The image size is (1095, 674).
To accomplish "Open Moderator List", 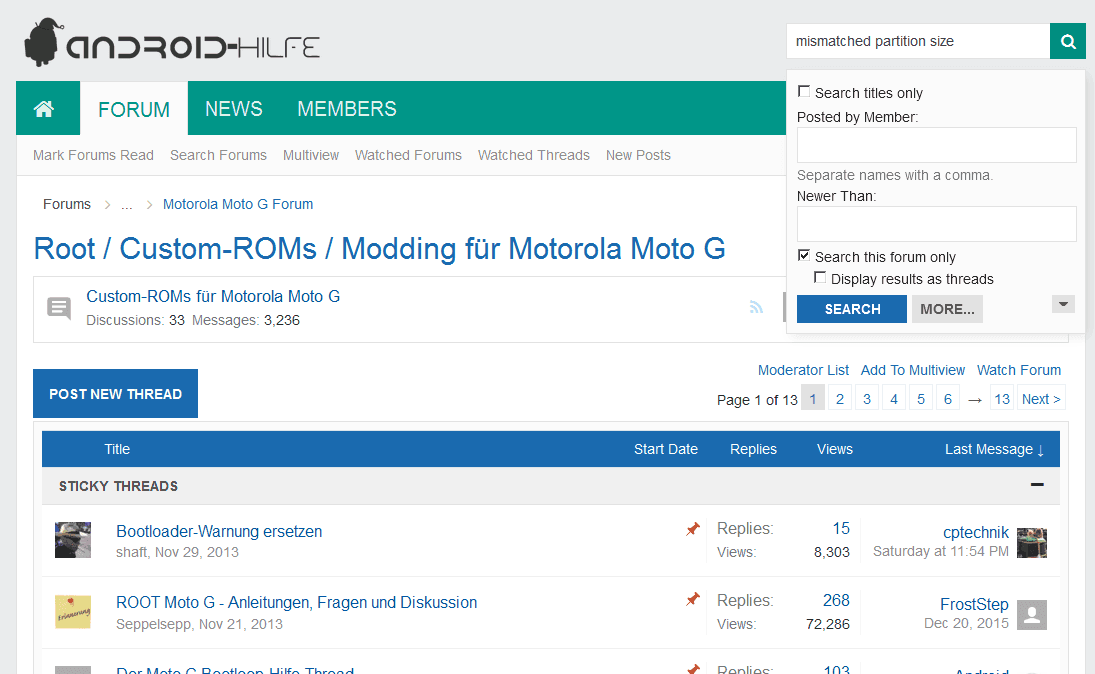I will tap(803, 370).
